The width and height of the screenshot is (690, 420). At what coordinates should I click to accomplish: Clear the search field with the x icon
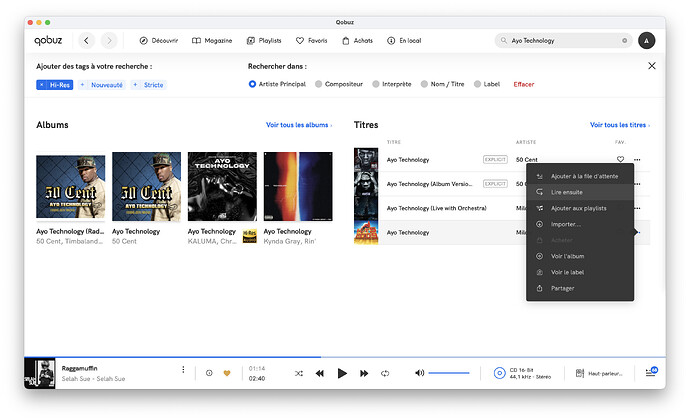624,41
